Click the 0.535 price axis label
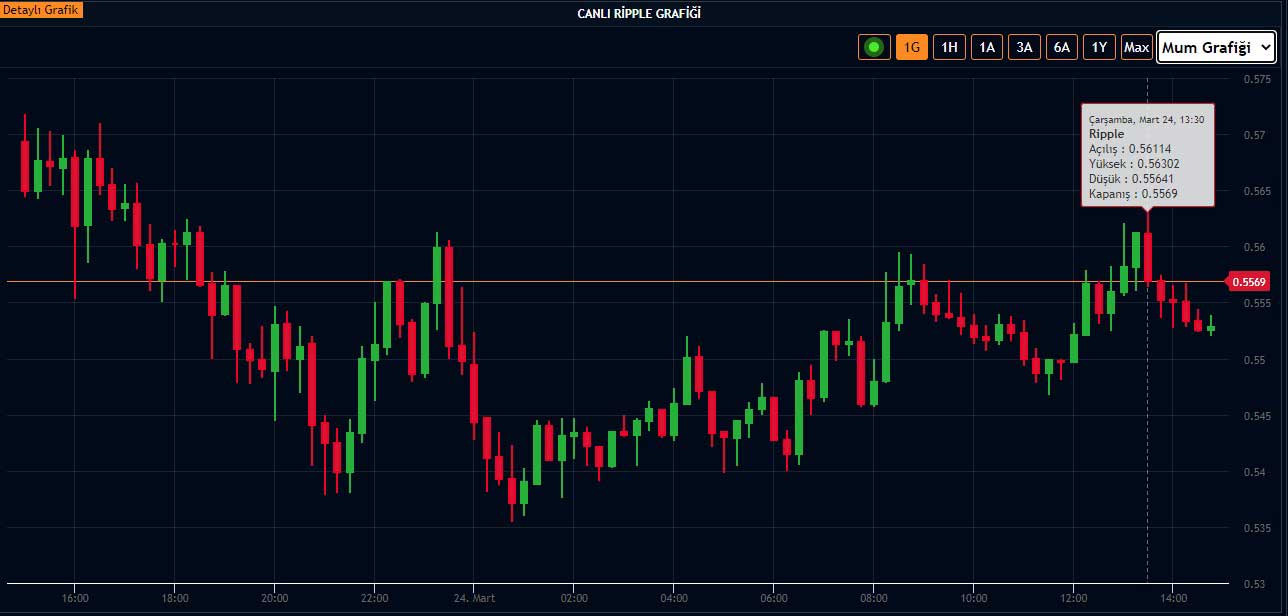The image size is (1288, 616). coord(1256,527)
